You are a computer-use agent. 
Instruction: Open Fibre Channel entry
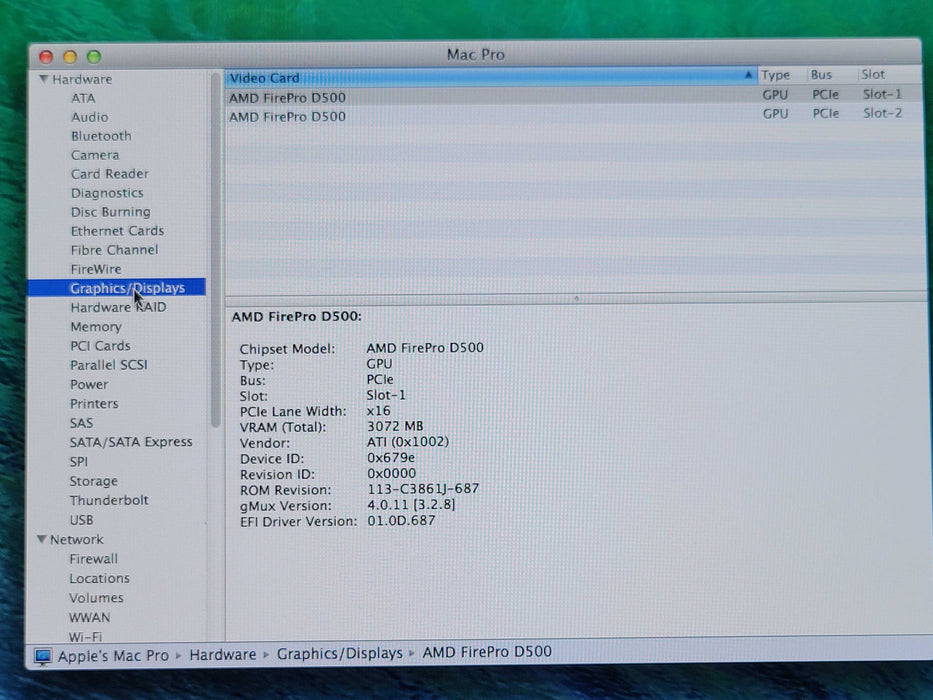[x=114, y=249]
